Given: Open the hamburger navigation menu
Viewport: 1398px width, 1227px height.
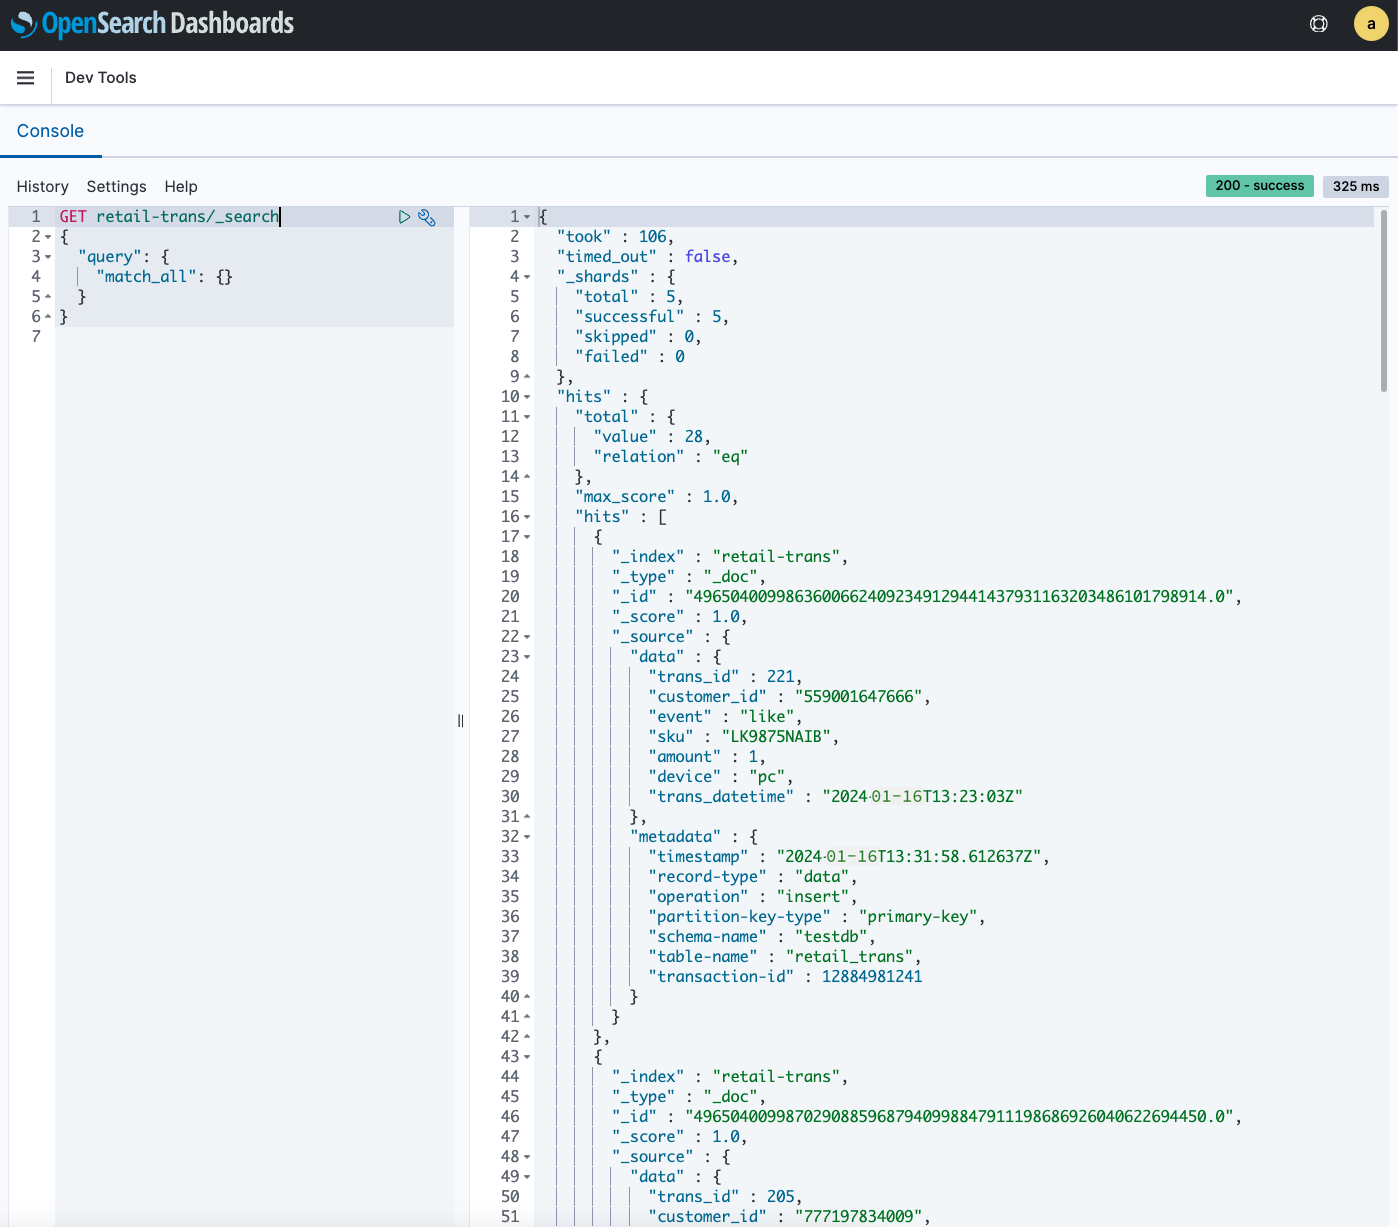Looking at the screenshot, I should 26,78.
